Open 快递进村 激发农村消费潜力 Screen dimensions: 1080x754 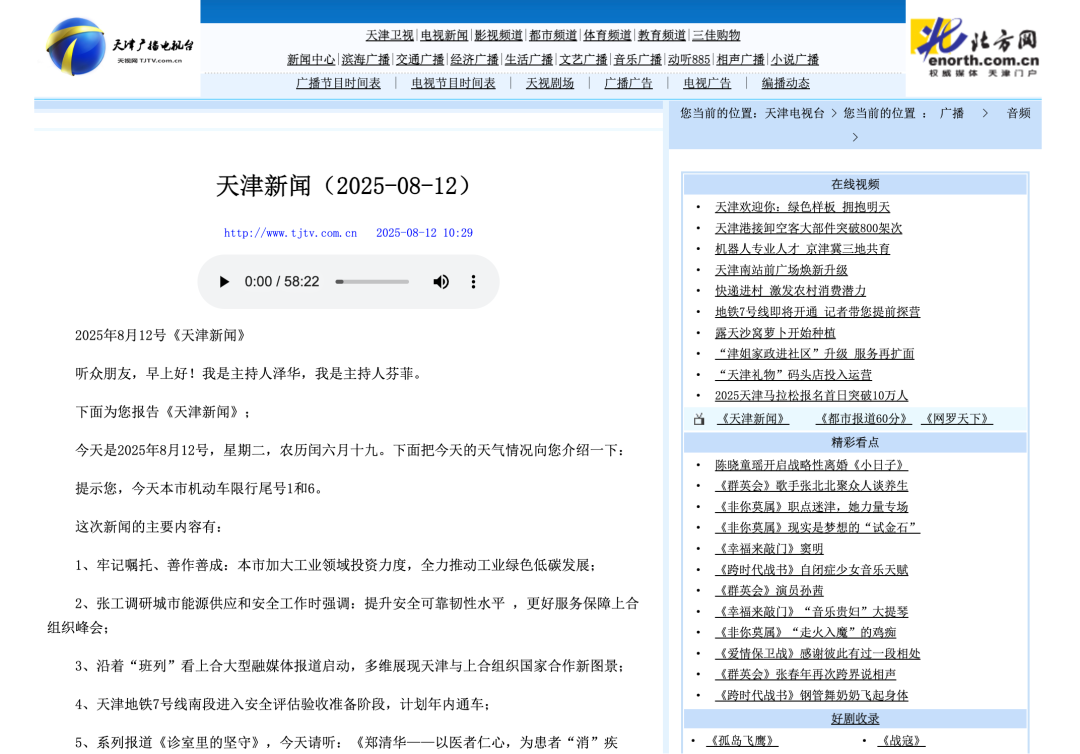click(790, 291)
